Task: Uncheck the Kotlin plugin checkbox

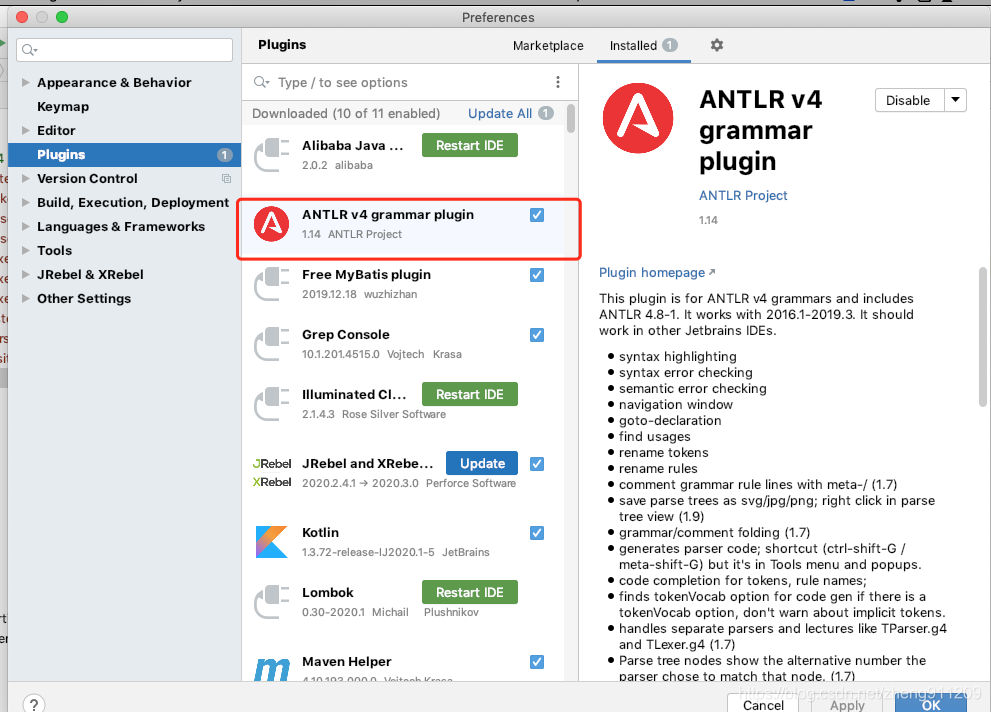Action: [x=537, y=532]
